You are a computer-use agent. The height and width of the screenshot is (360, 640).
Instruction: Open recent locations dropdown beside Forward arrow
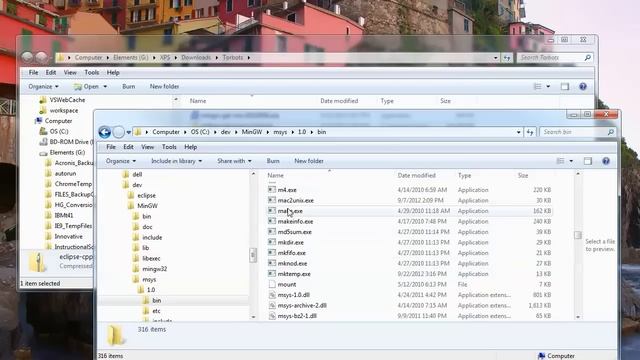click(129, 132)
